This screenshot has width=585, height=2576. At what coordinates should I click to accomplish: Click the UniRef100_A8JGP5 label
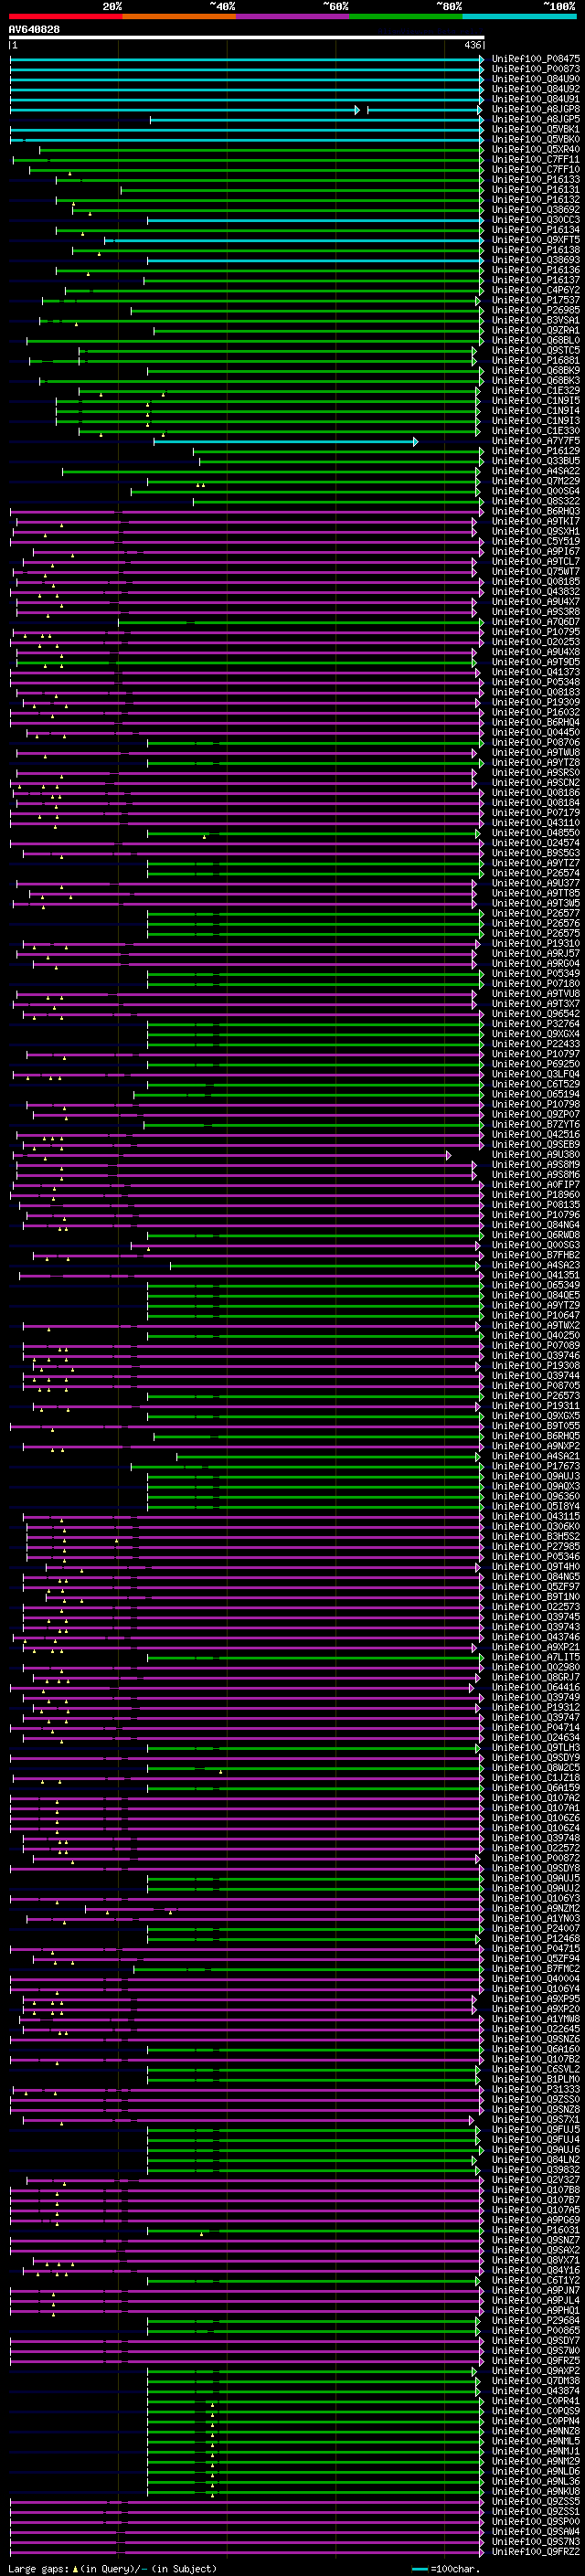coord(536,119)
